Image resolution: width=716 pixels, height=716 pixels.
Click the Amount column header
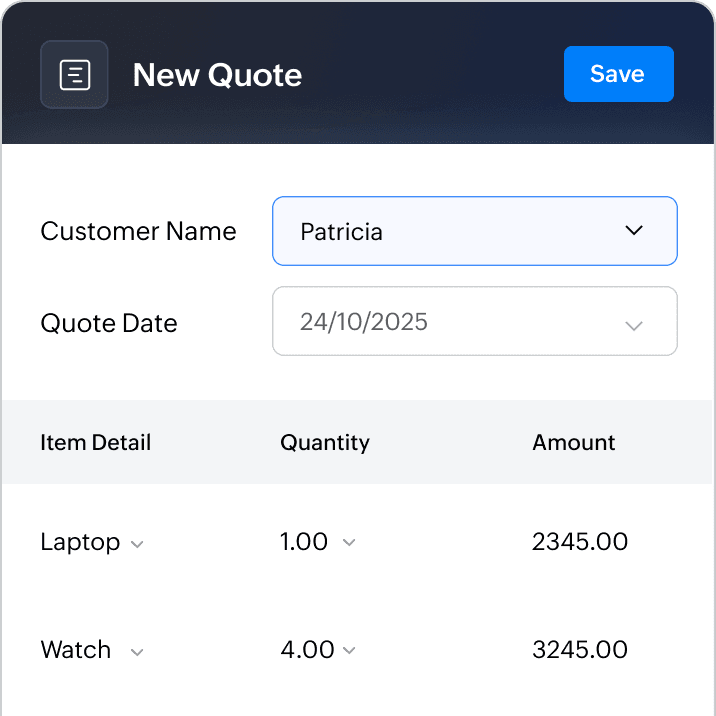pyautogui.click(x=574, y=442)
